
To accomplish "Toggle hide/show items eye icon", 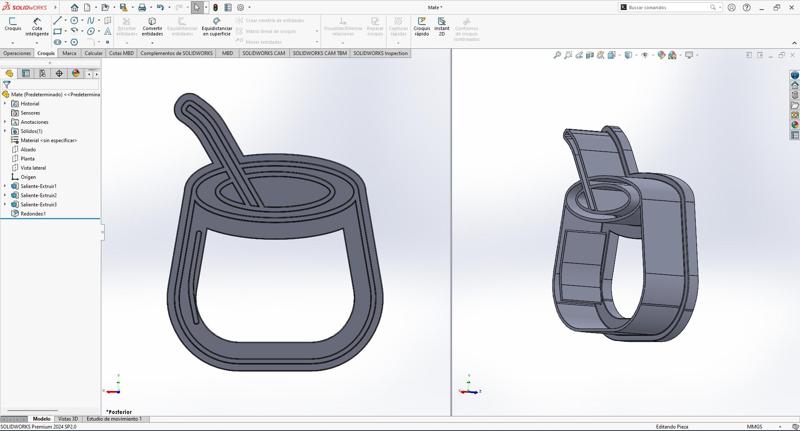I will point(645,55).
